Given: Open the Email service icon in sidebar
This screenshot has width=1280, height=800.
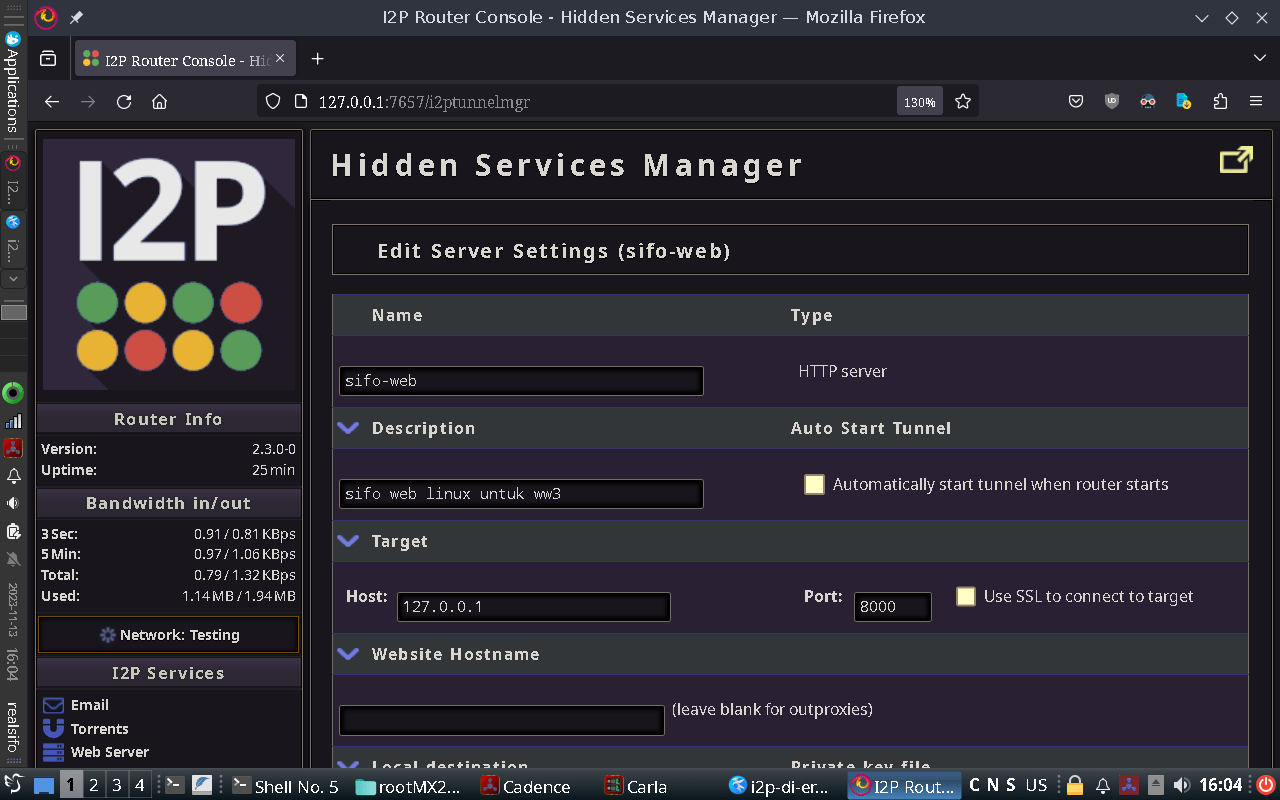Looking at the screenshot, I should tap(53, 705).
